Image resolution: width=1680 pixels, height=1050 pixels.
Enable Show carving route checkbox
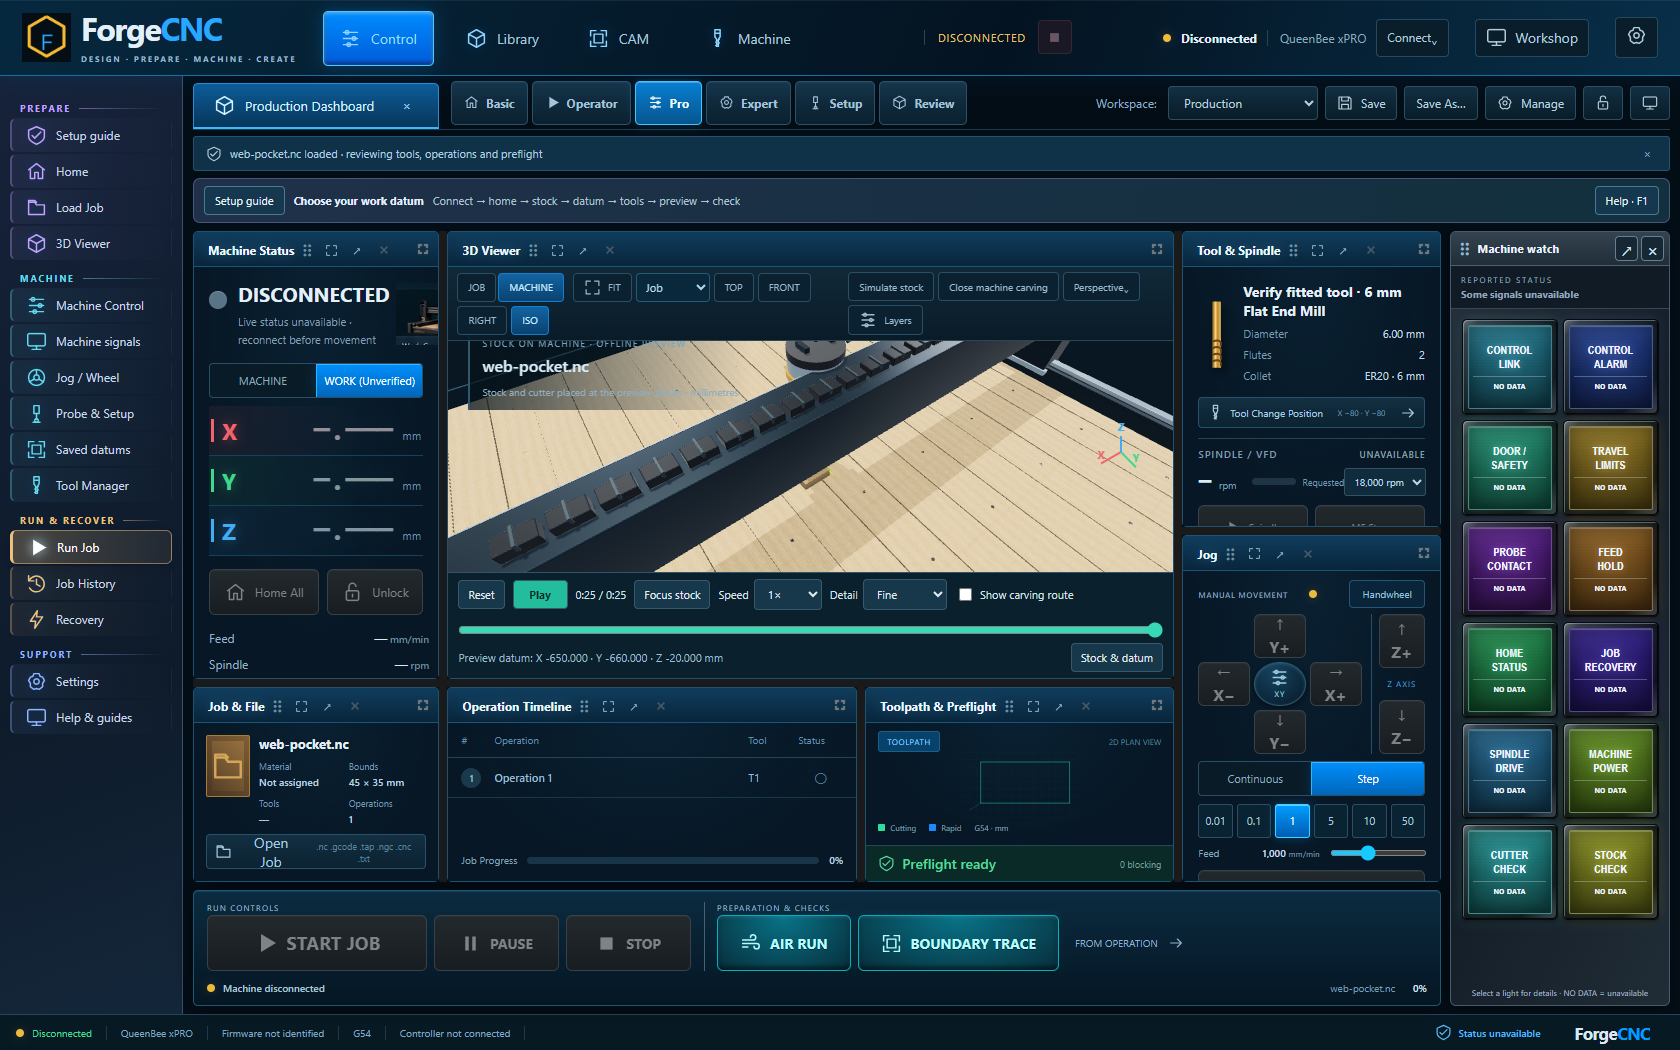965,594
